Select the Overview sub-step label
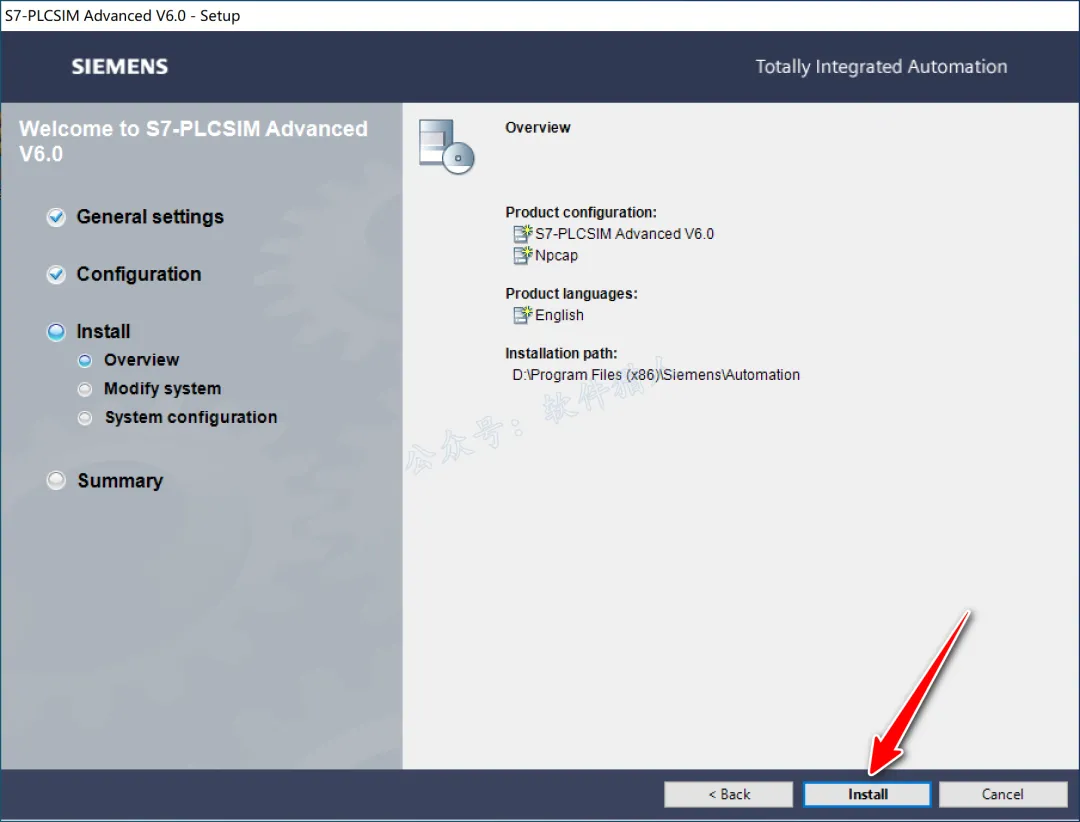1080x822 pixels. click(141, 360)
